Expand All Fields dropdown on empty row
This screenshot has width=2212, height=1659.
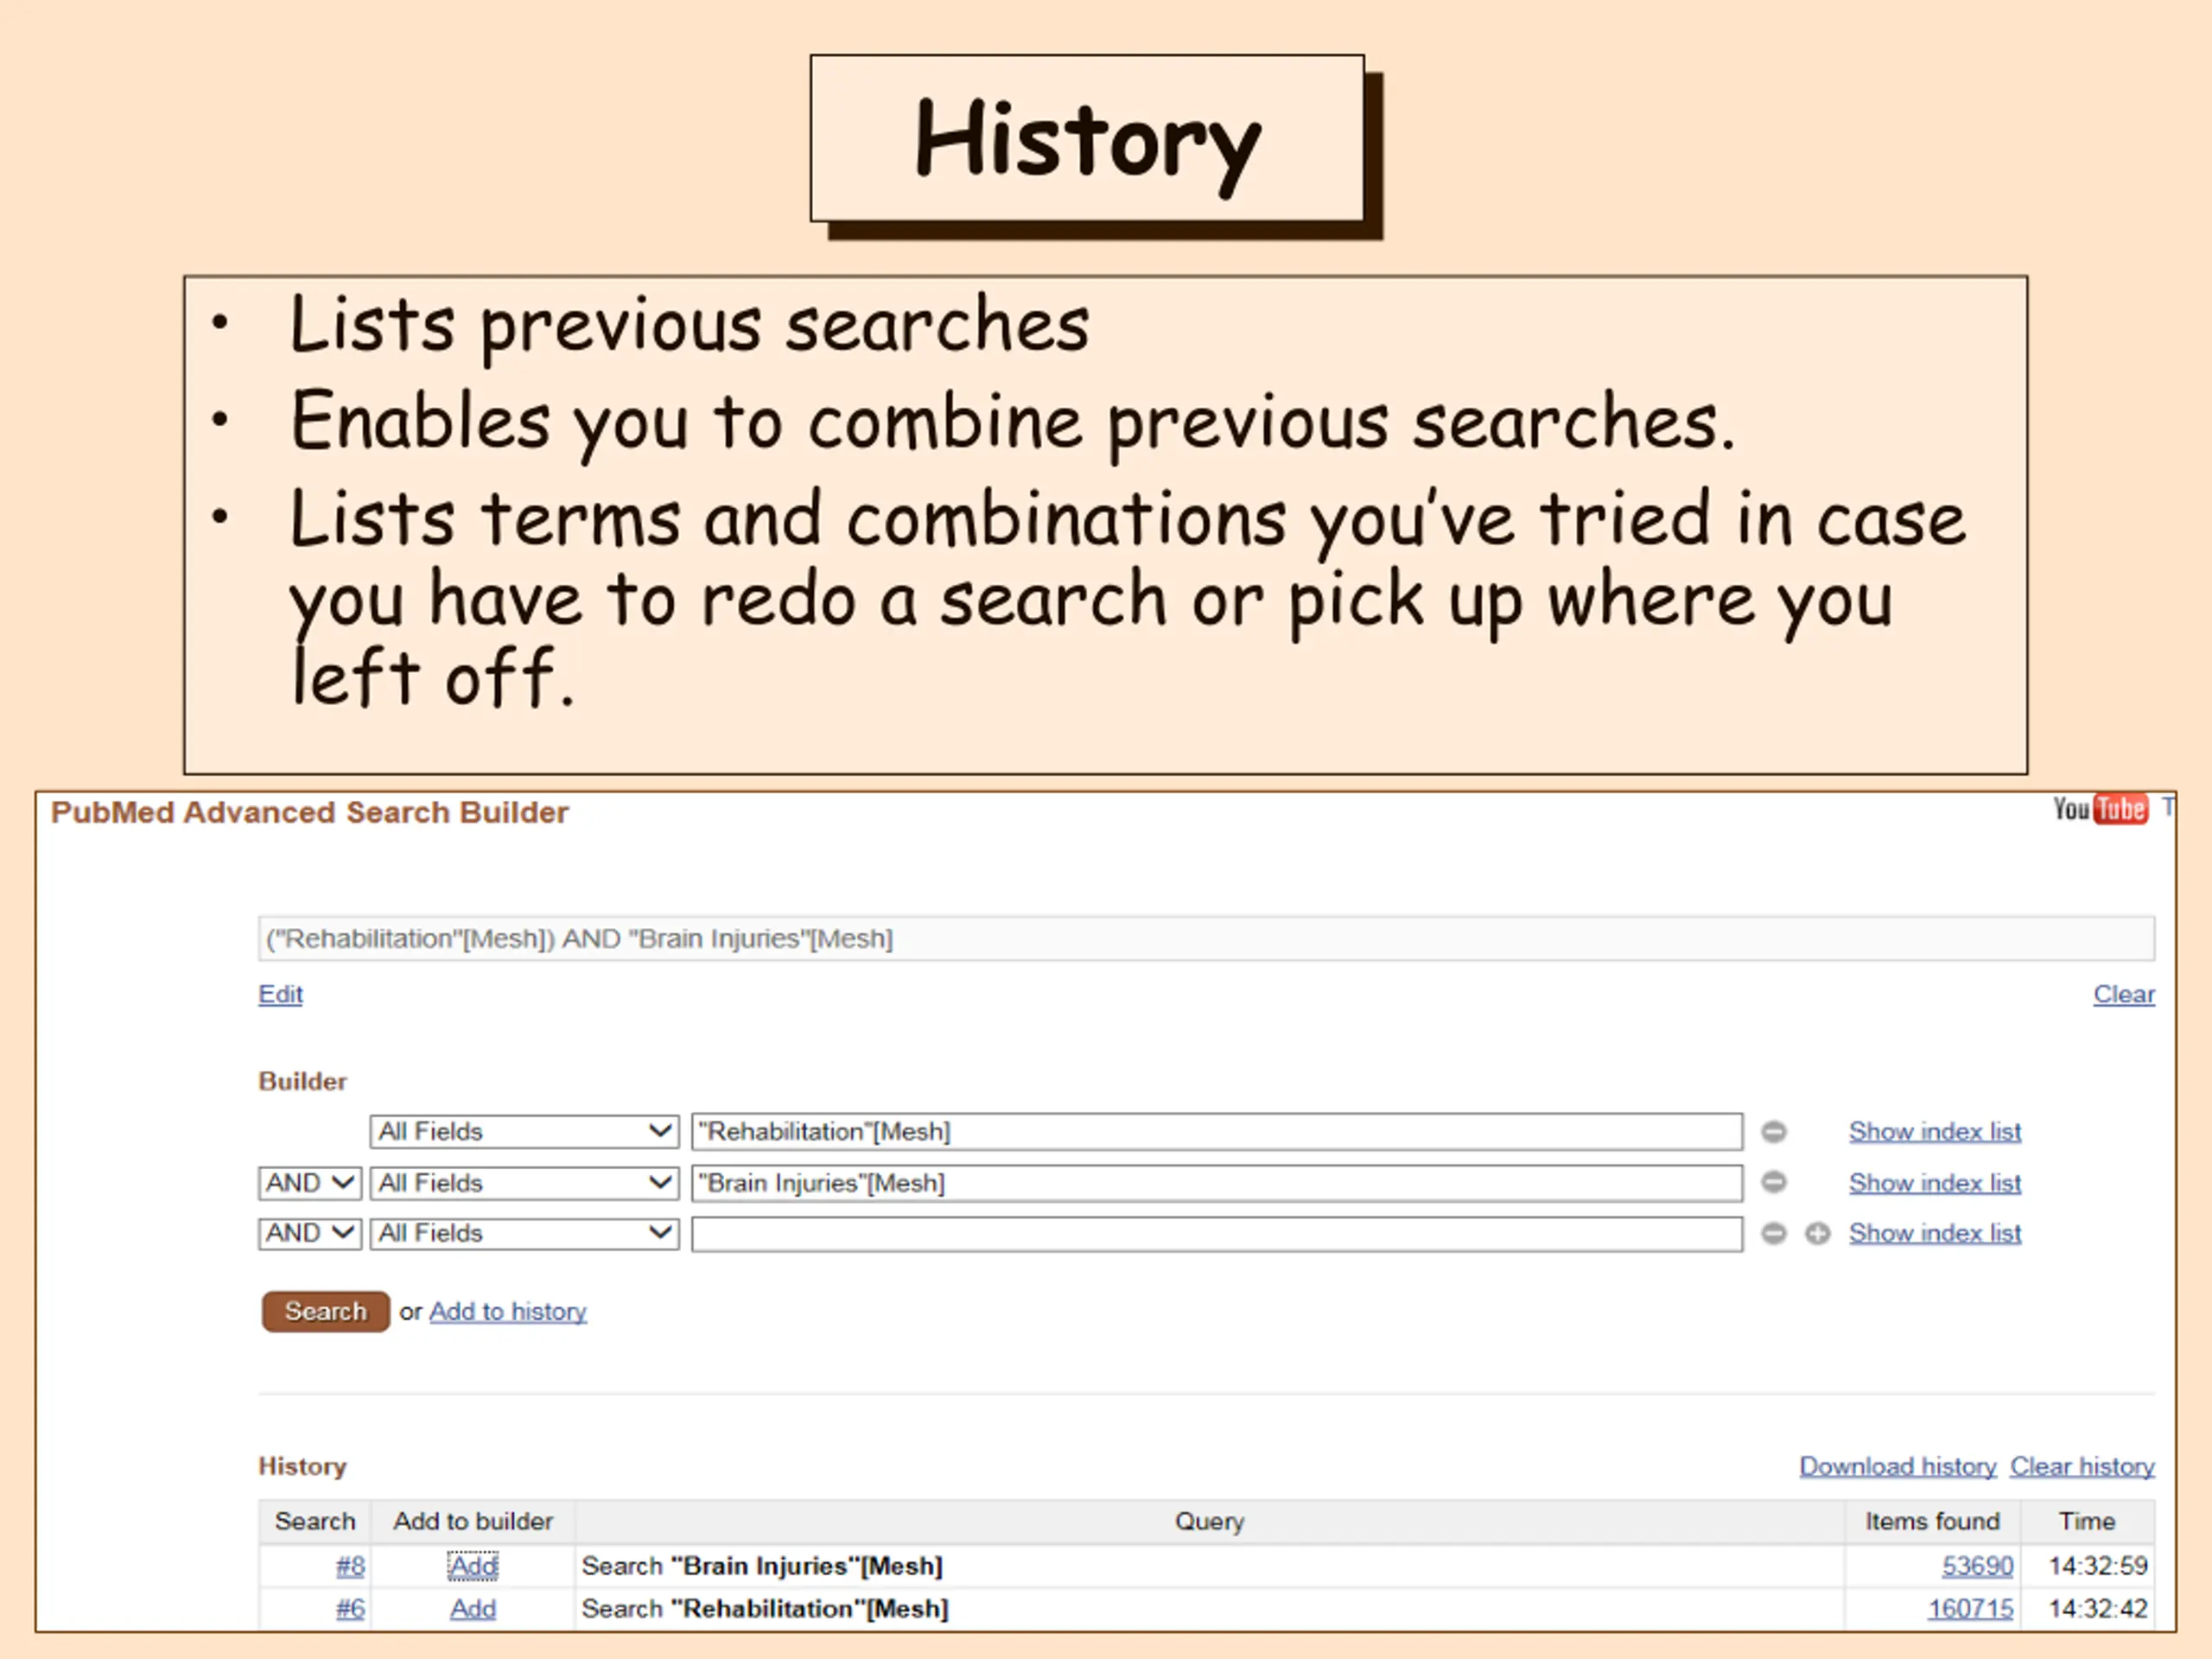(524, 1233)
